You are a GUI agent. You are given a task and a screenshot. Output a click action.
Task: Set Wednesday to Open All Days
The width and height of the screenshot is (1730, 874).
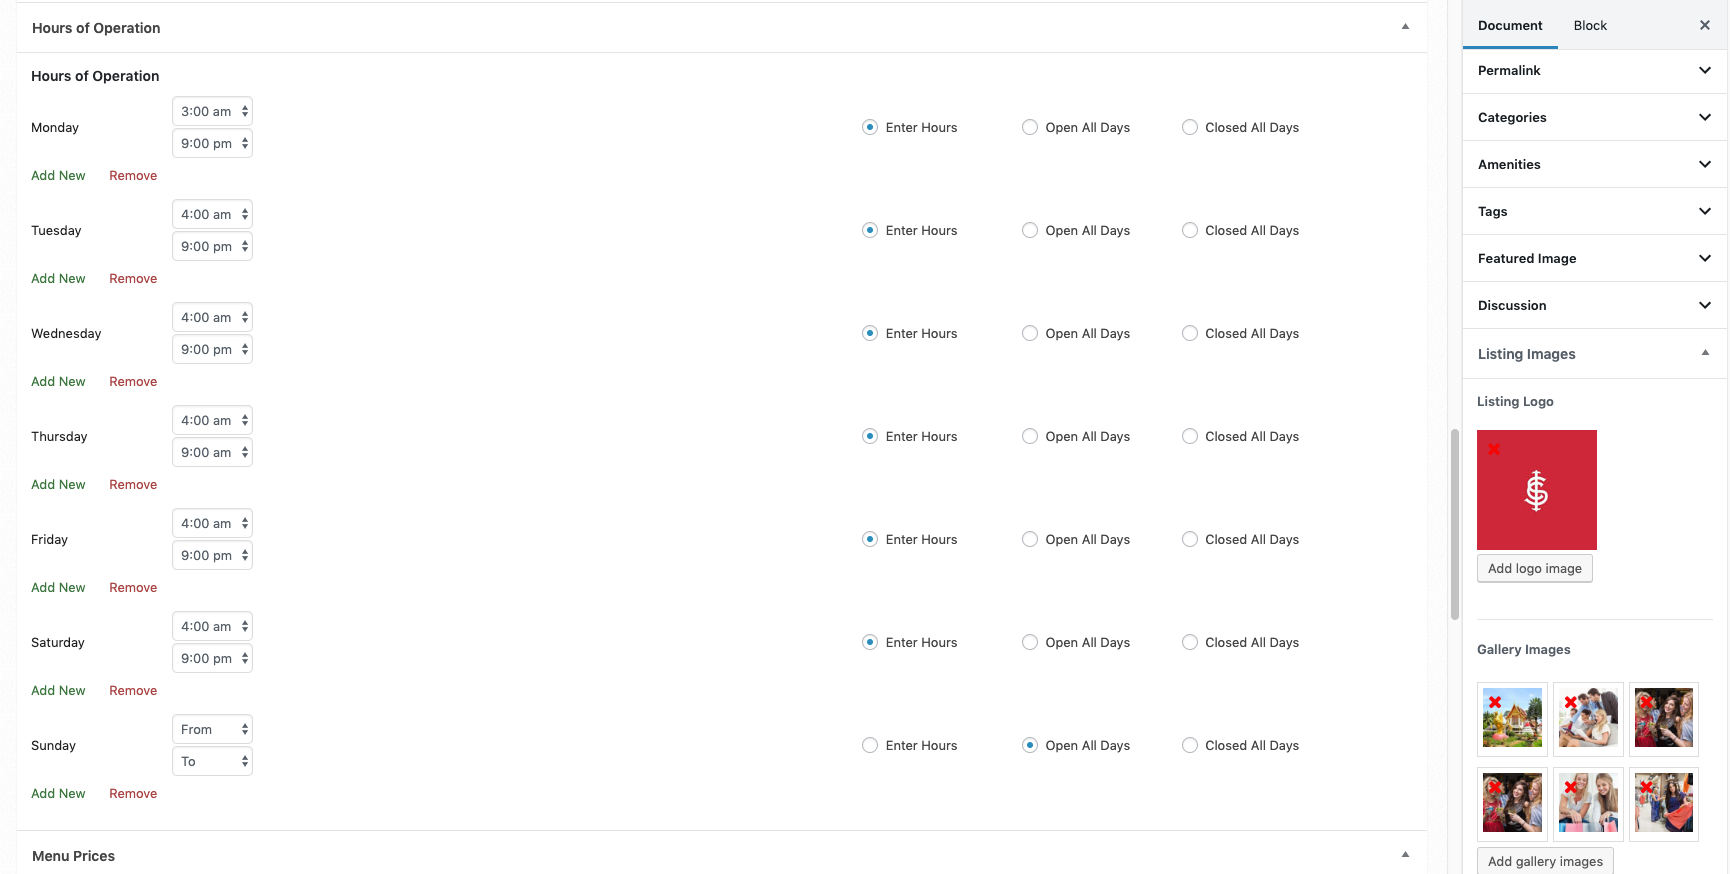[x=1030, y=333]
